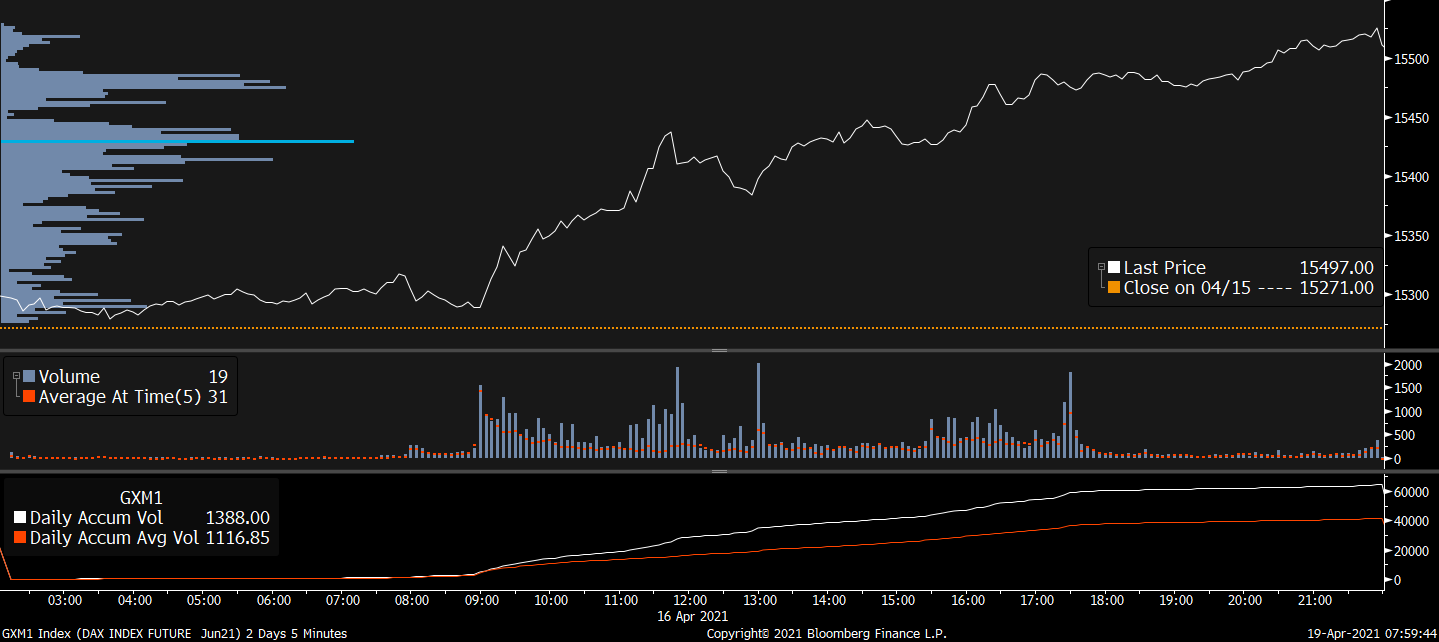Click the GXM1 Index chart title text
Viewport: 1439px width, 642px height.
pyautogui.click(x=175, y=633)
